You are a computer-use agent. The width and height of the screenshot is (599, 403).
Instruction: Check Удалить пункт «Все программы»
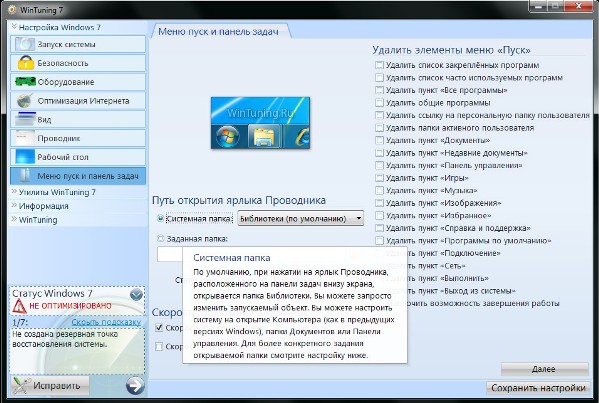tap(379, 90)
